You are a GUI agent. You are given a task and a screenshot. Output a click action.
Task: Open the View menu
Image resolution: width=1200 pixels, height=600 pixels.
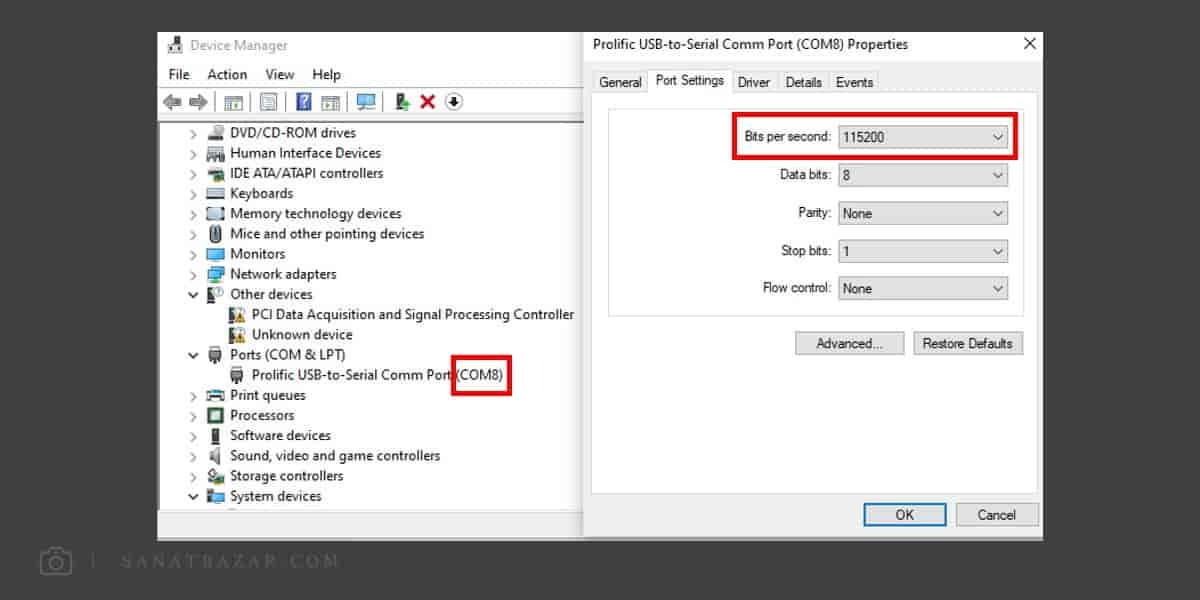[x=280, y=74]
